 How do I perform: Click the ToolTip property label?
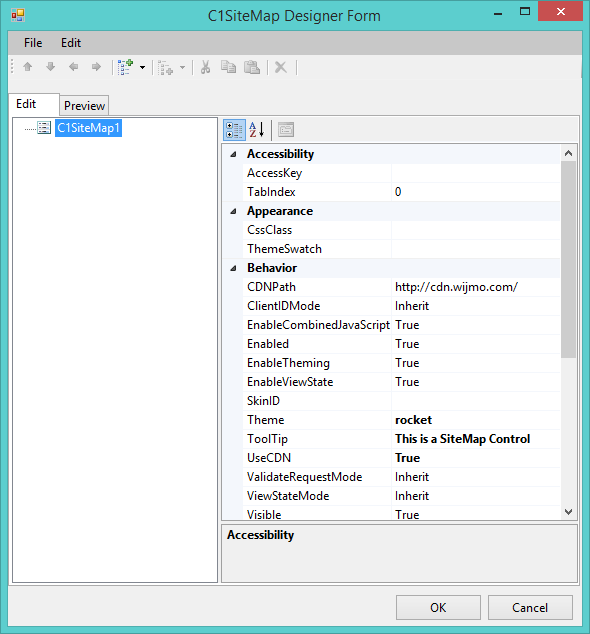267,439
